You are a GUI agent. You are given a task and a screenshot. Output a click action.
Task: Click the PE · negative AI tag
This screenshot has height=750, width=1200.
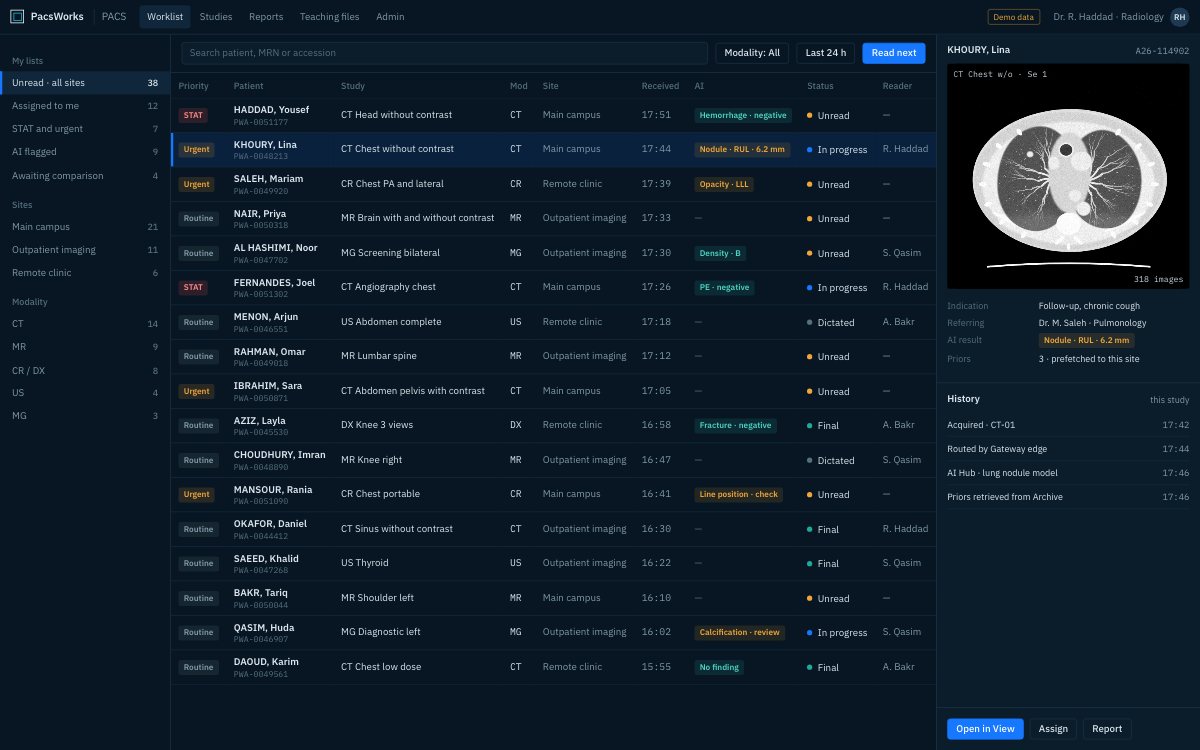pyautogui.click(x=724, y=287)
